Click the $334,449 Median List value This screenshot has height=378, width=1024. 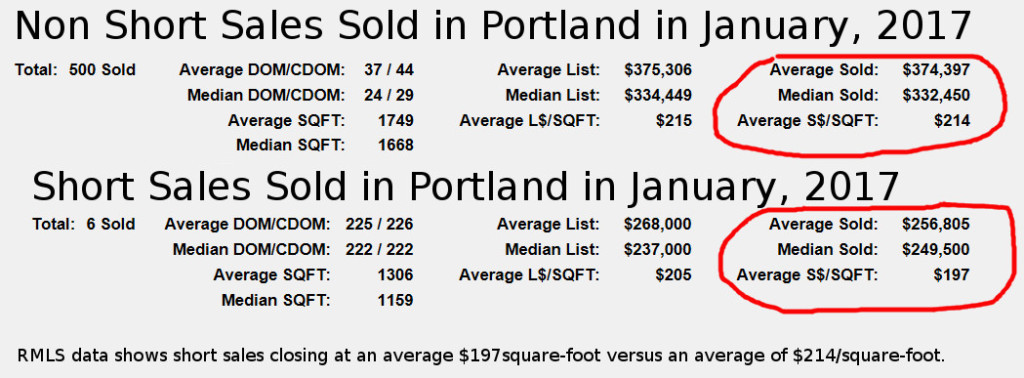click(x=658, y=95)
